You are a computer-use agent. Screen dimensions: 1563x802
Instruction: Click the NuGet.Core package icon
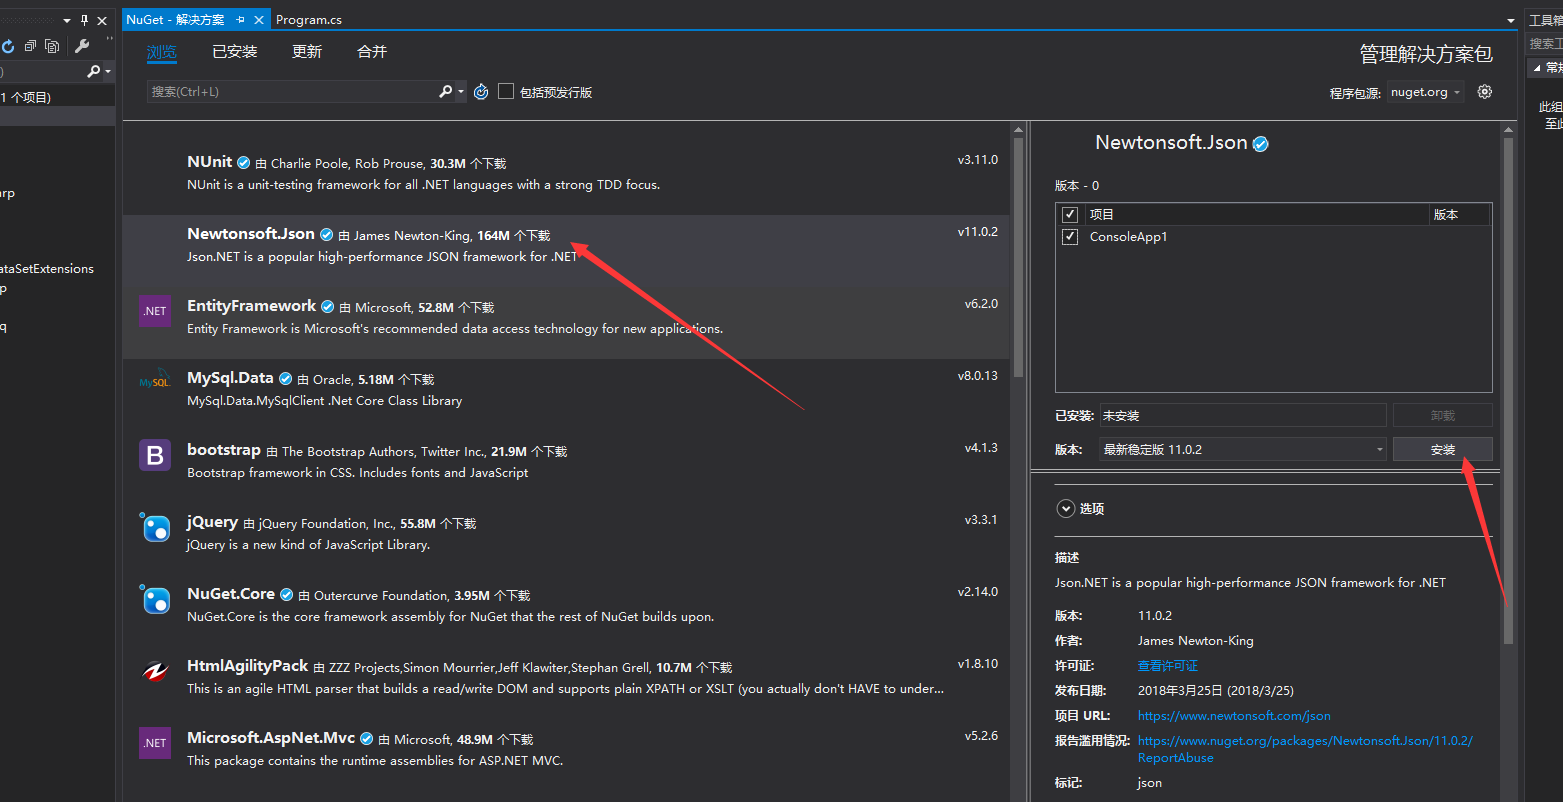tap(155, 599)
